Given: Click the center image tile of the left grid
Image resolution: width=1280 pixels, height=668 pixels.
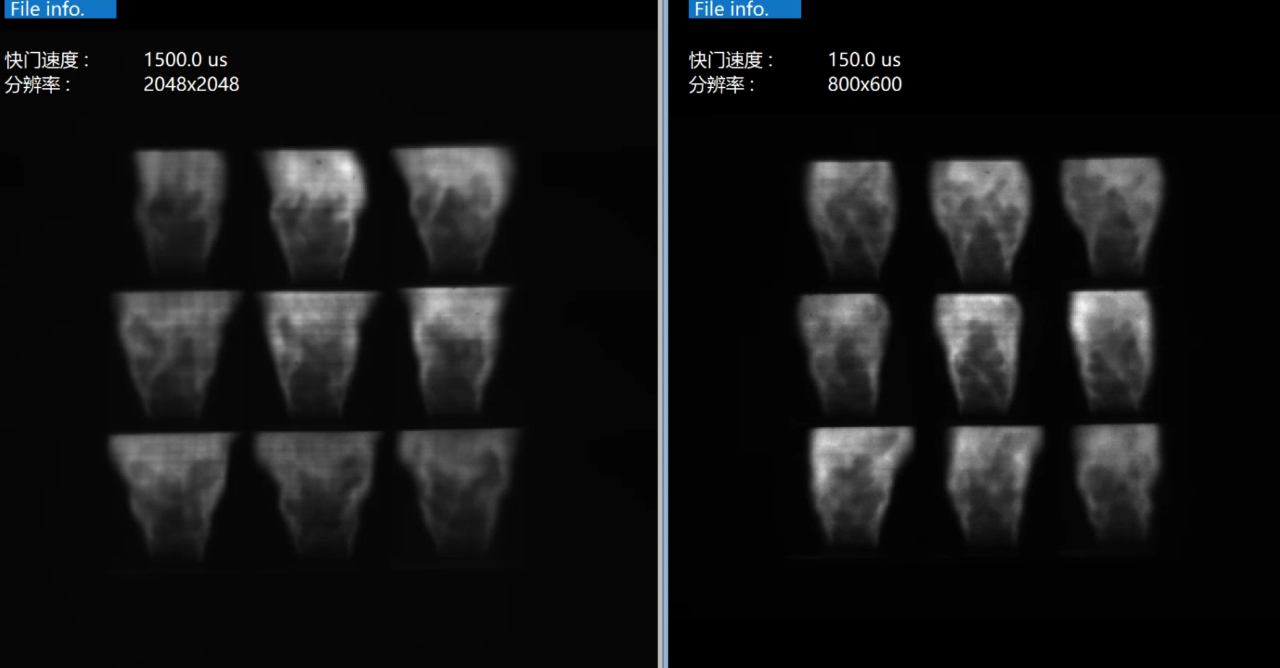Looking at the screenshot, I should pyautogui.click(x=317, y=352).
